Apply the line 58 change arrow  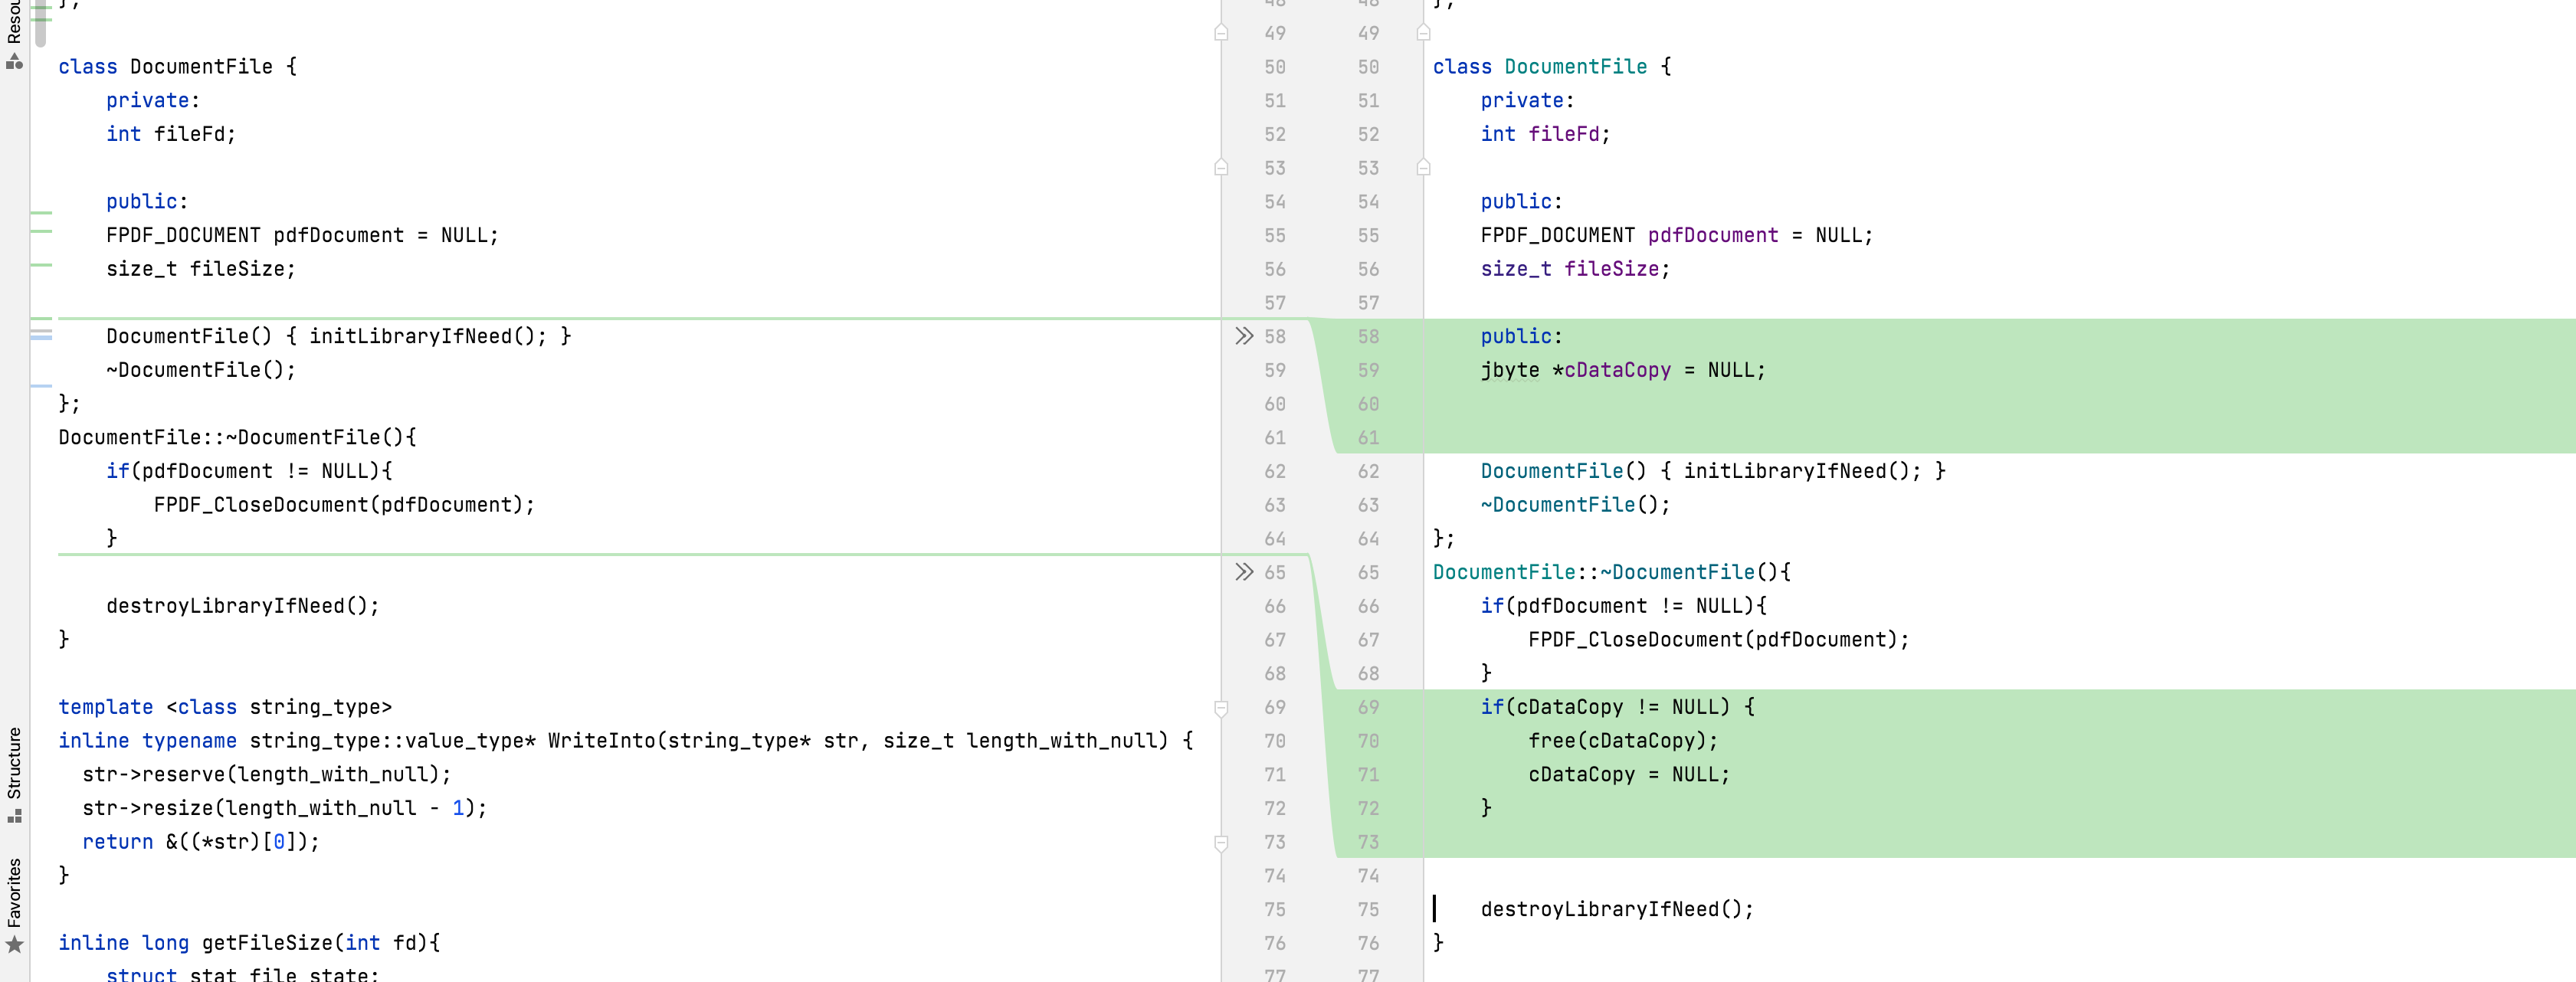pos(1243,336)
